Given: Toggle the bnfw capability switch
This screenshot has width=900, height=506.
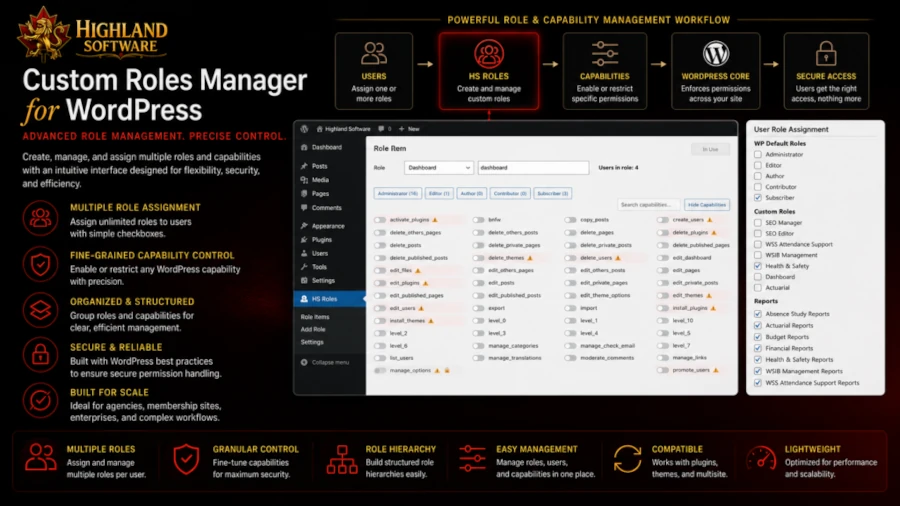Looking at the screenshot, I should coord(479,220).
